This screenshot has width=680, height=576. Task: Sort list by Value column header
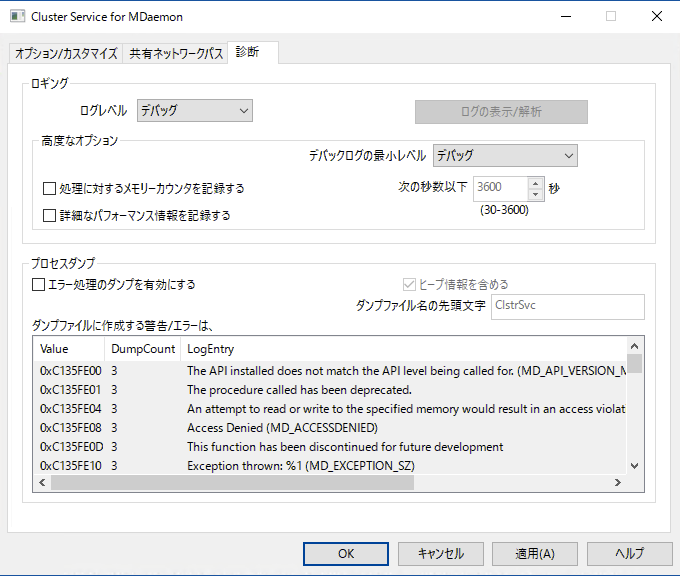click(69, 349)
